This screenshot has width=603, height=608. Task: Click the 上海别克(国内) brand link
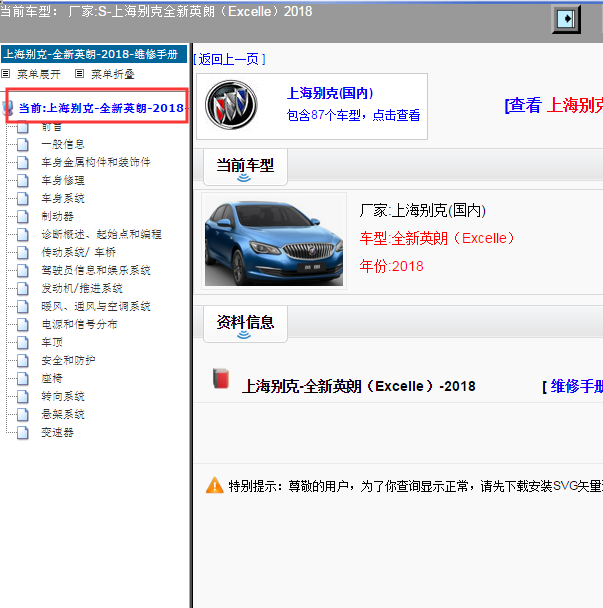click(x=330, y=93)
